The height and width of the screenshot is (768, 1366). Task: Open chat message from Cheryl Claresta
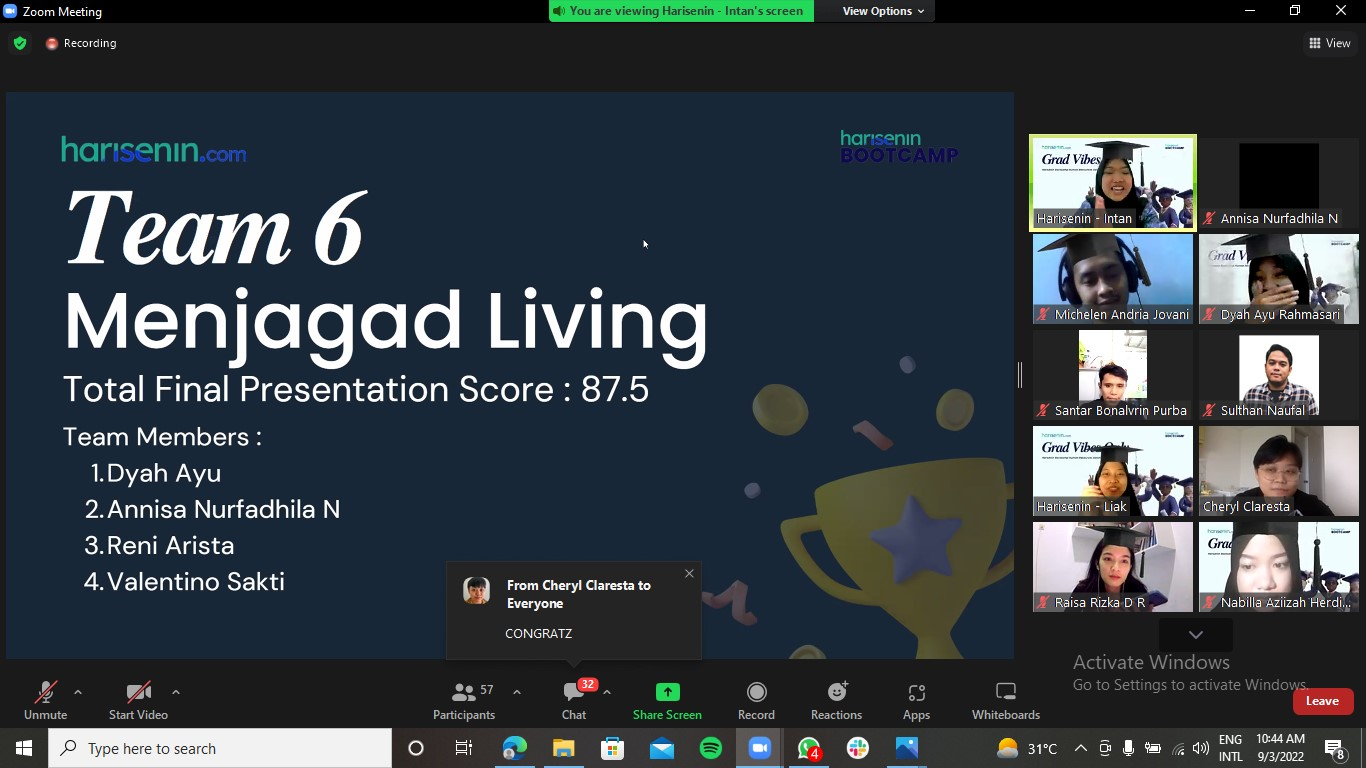pos(573,610)
